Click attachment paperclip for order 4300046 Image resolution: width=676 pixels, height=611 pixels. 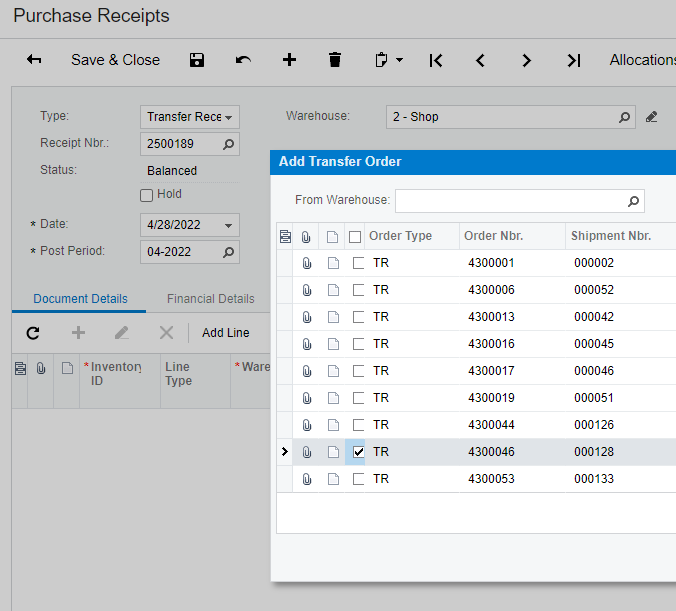pyautogui.click(x=307, y=452)
